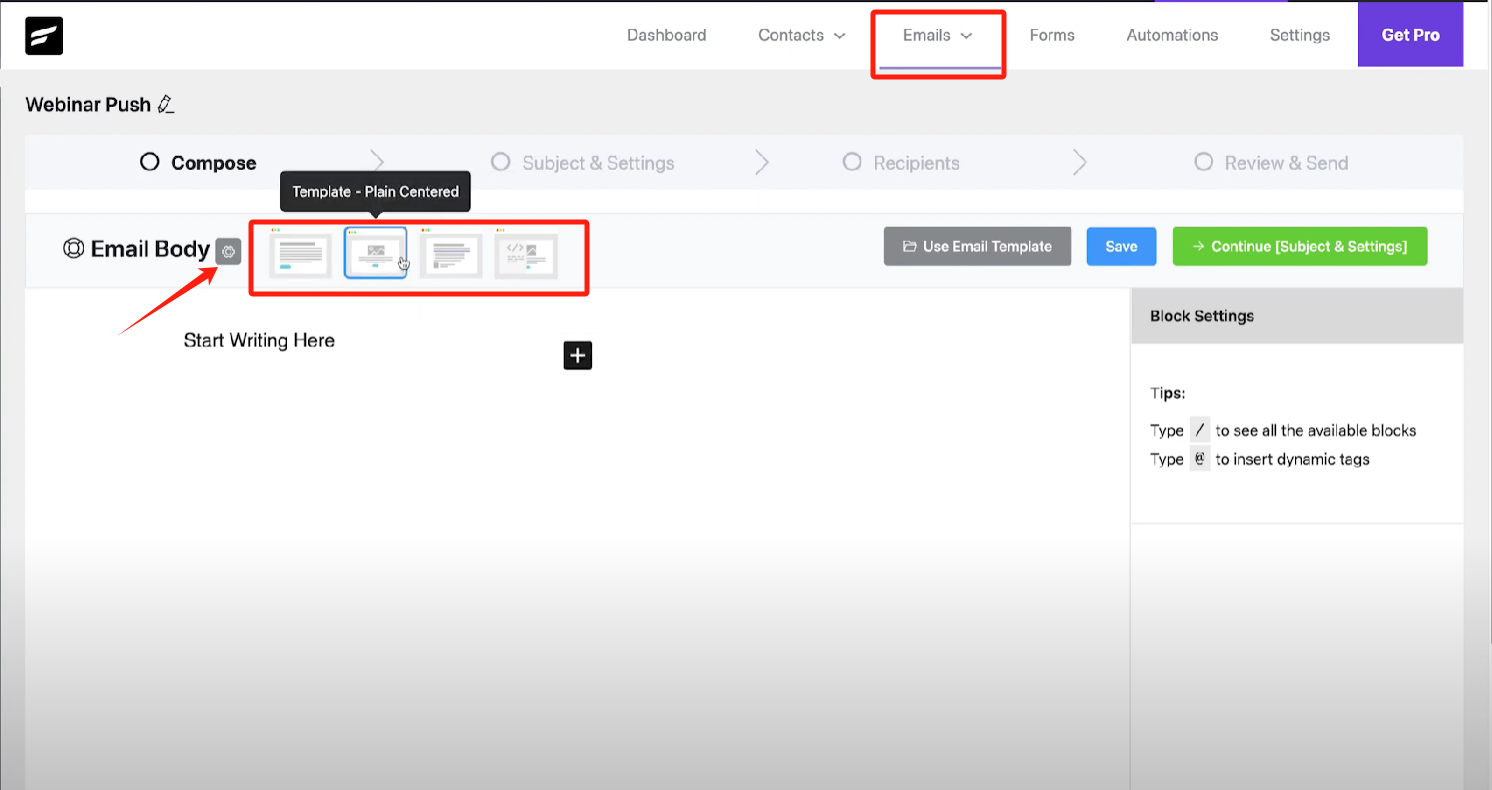
Task: Expand the Subject & Settings step
Action: pos(500,162)
